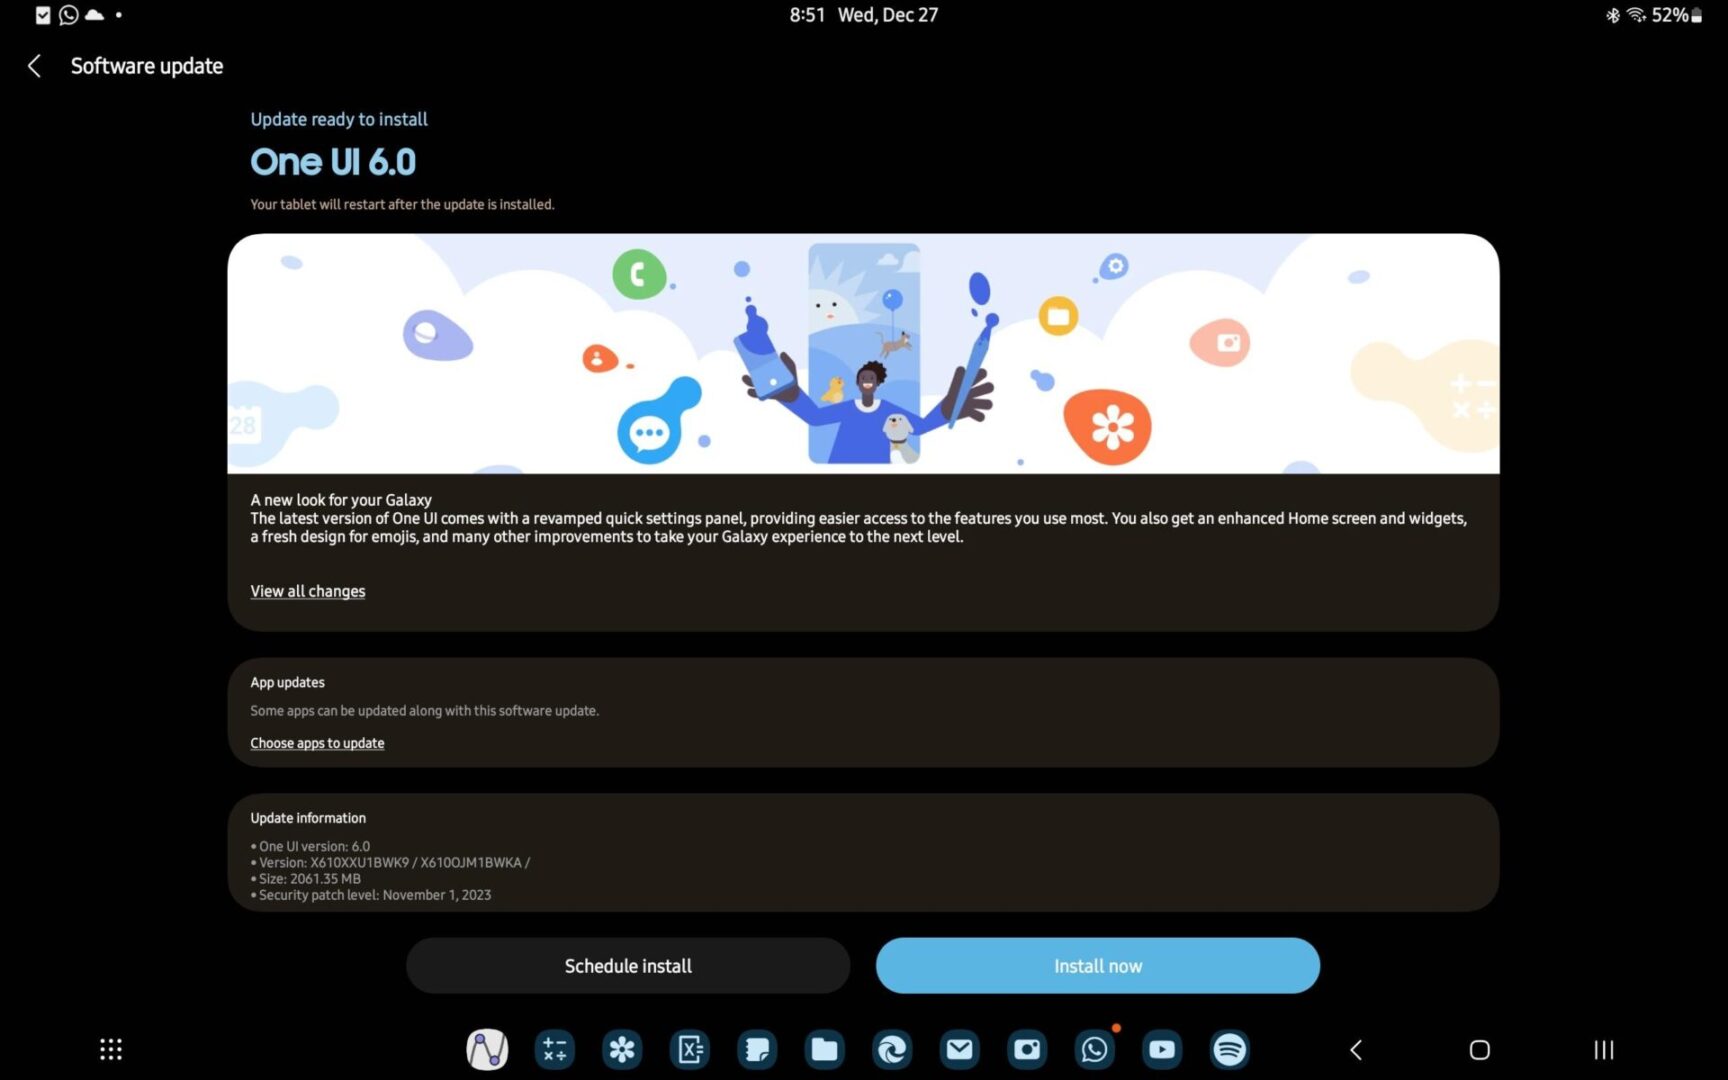This screenshot has height=1080, width=1728.
Task: Open the Calculator app in taskbar
Action: pyautogui.click(x=554, y=1049)
